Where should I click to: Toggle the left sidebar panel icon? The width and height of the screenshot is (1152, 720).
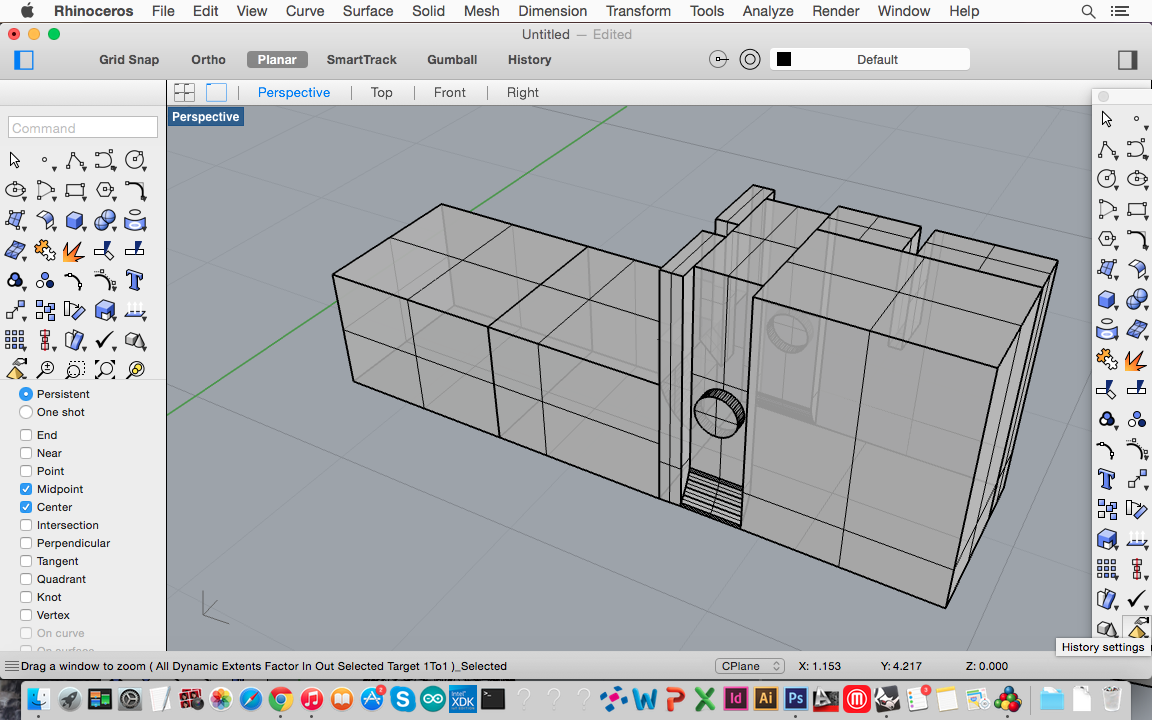pos(24,60)
